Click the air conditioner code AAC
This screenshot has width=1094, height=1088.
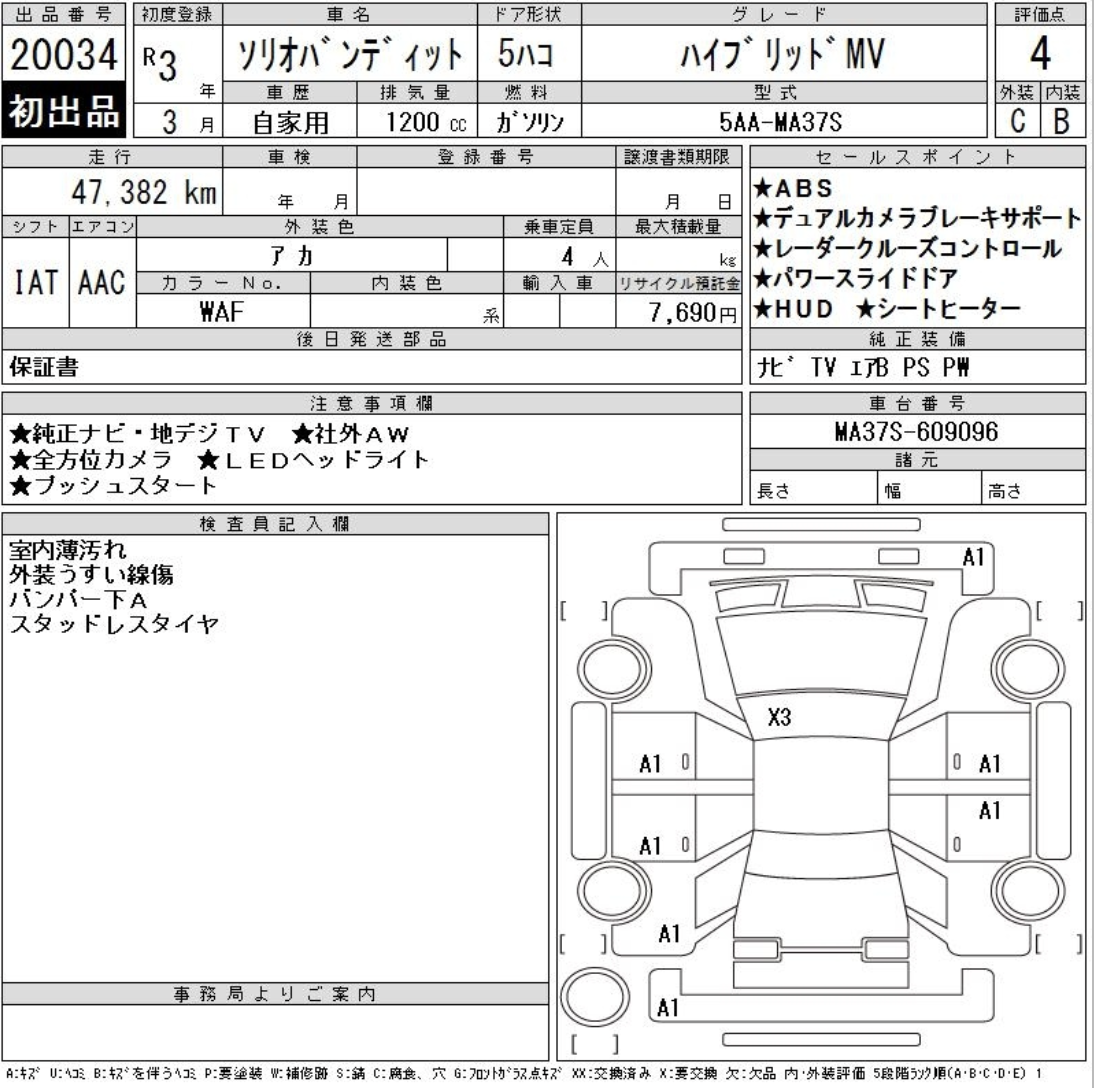[102, 283]
